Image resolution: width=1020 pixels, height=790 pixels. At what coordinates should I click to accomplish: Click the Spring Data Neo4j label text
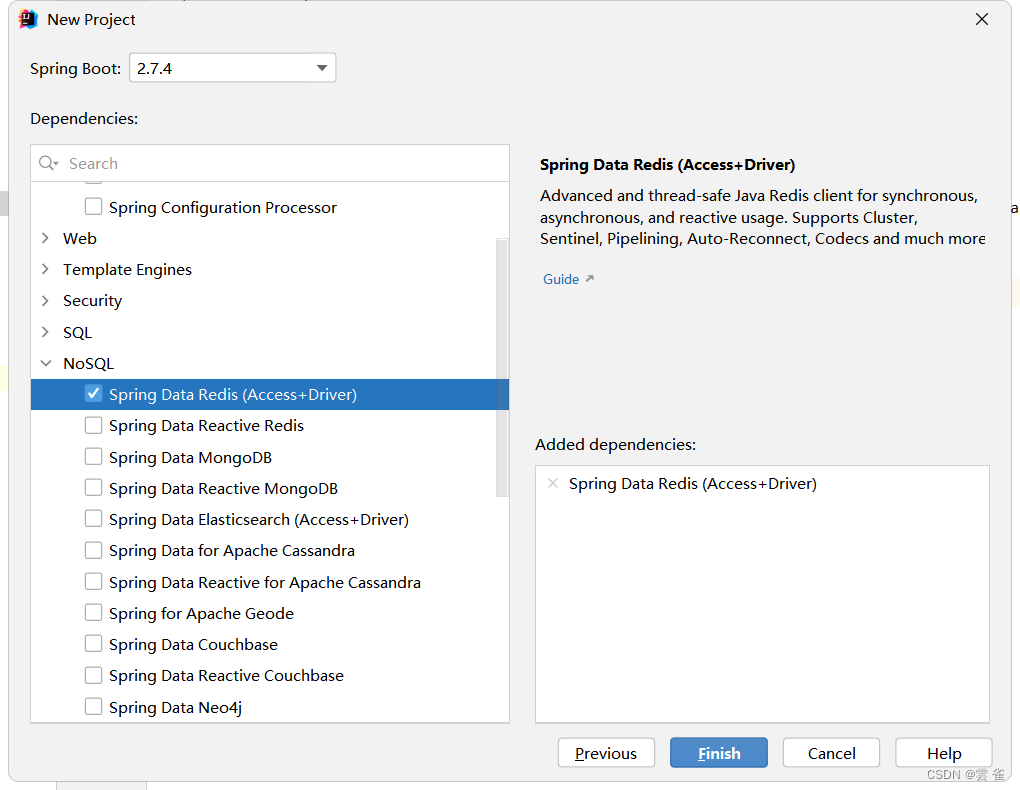click(x=176, y=707)
